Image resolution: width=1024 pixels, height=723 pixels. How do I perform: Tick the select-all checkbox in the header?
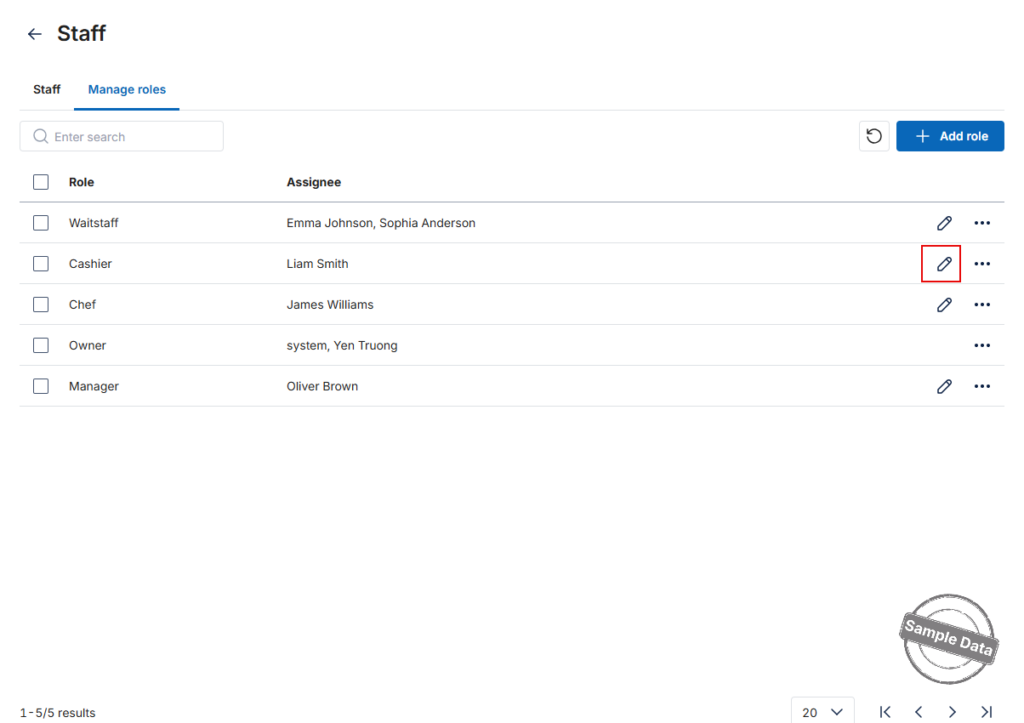(x=40, y=182)
